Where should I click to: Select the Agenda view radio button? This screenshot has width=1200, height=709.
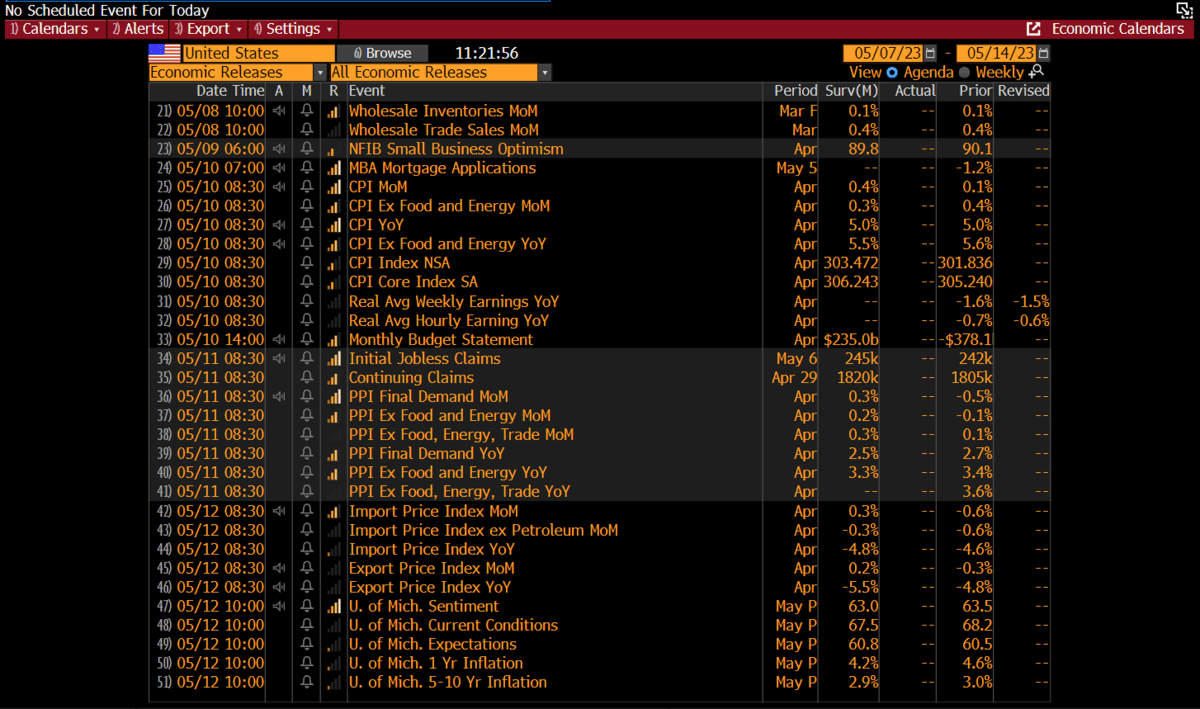pos(892,72)
